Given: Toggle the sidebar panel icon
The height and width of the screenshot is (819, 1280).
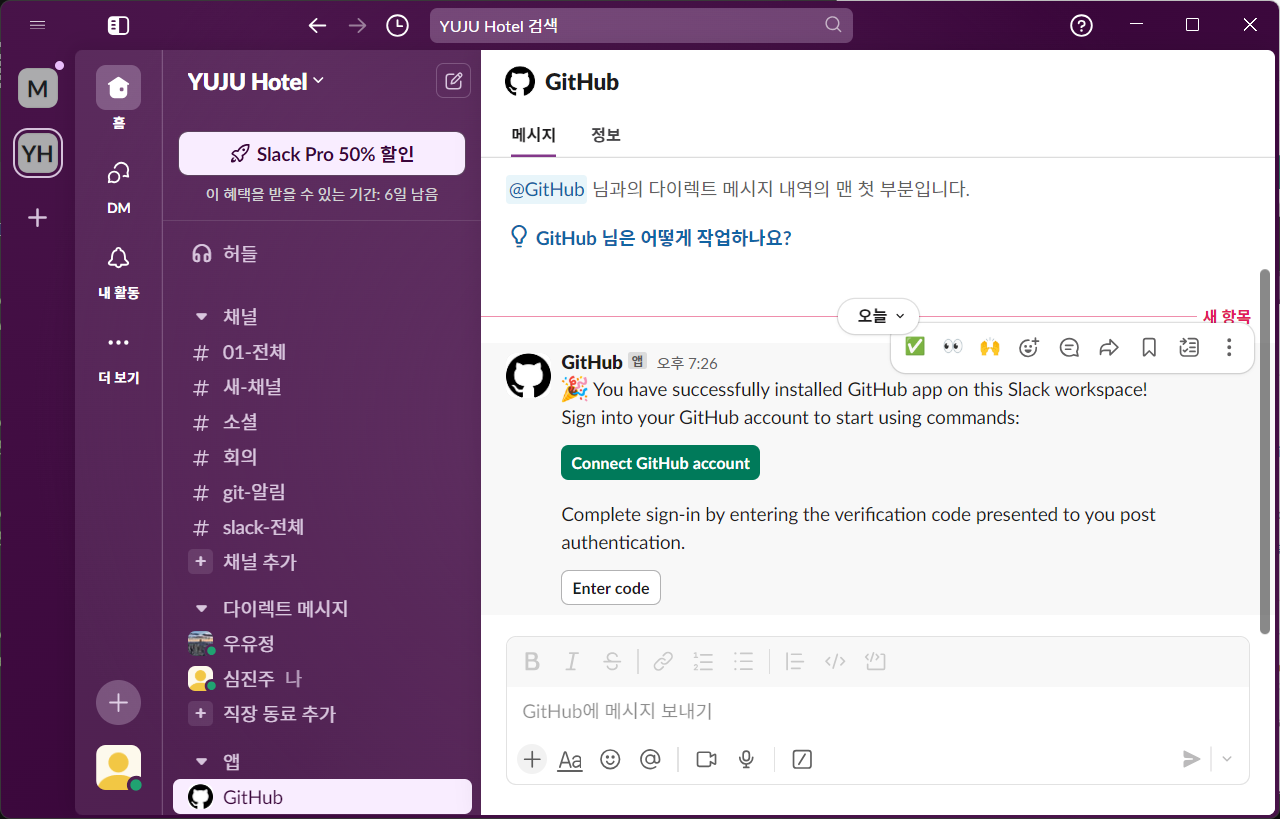Looking at the screenshot, I should [x=118, y=26].
